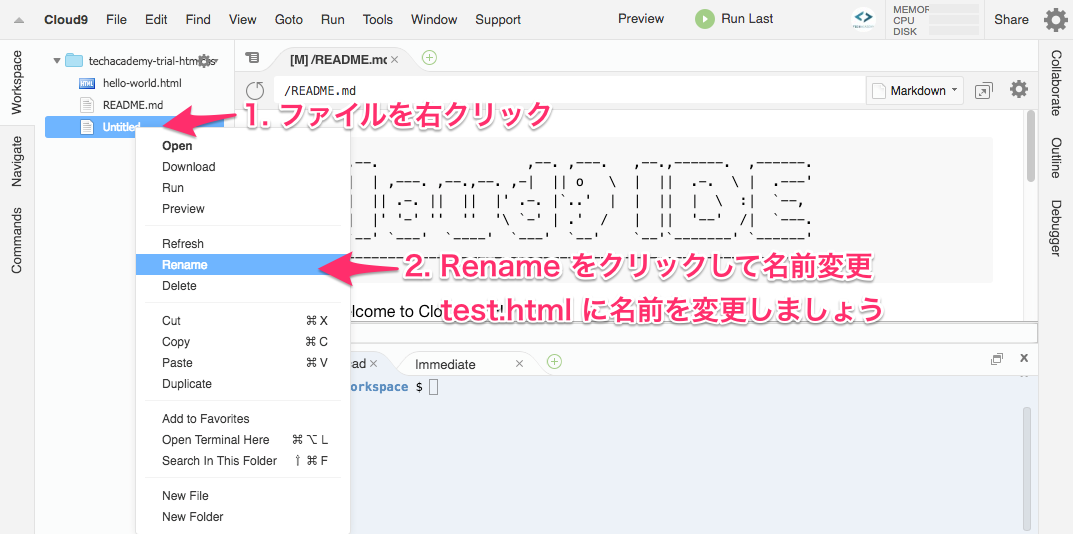The width and height of the screenshot is (1073, 534).
Task: Open preview settings gear next to Markdown
Action: (1018, 90)
